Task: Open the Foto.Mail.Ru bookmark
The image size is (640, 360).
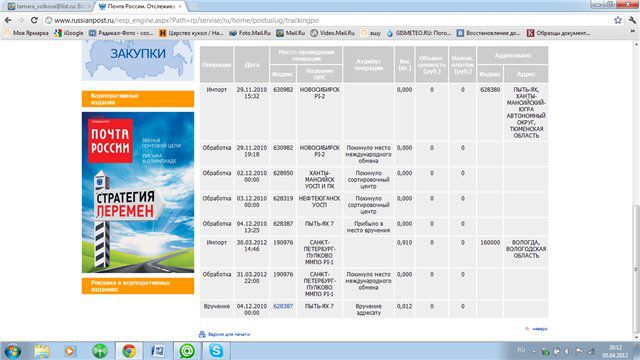Action: coord(250,33)
